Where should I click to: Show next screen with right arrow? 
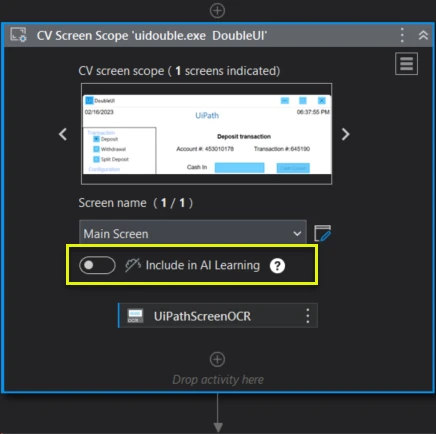[x=346, y=134]
